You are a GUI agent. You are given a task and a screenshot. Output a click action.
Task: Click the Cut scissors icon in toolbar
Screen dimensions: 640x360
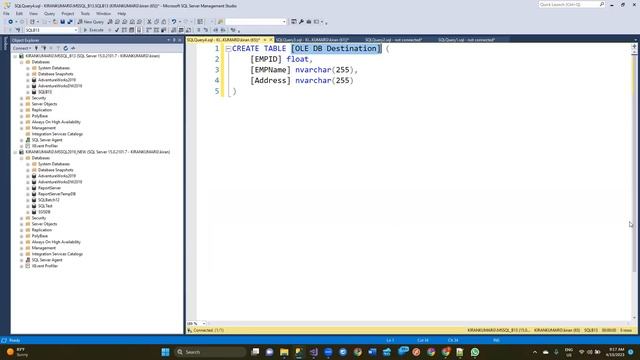149,22
